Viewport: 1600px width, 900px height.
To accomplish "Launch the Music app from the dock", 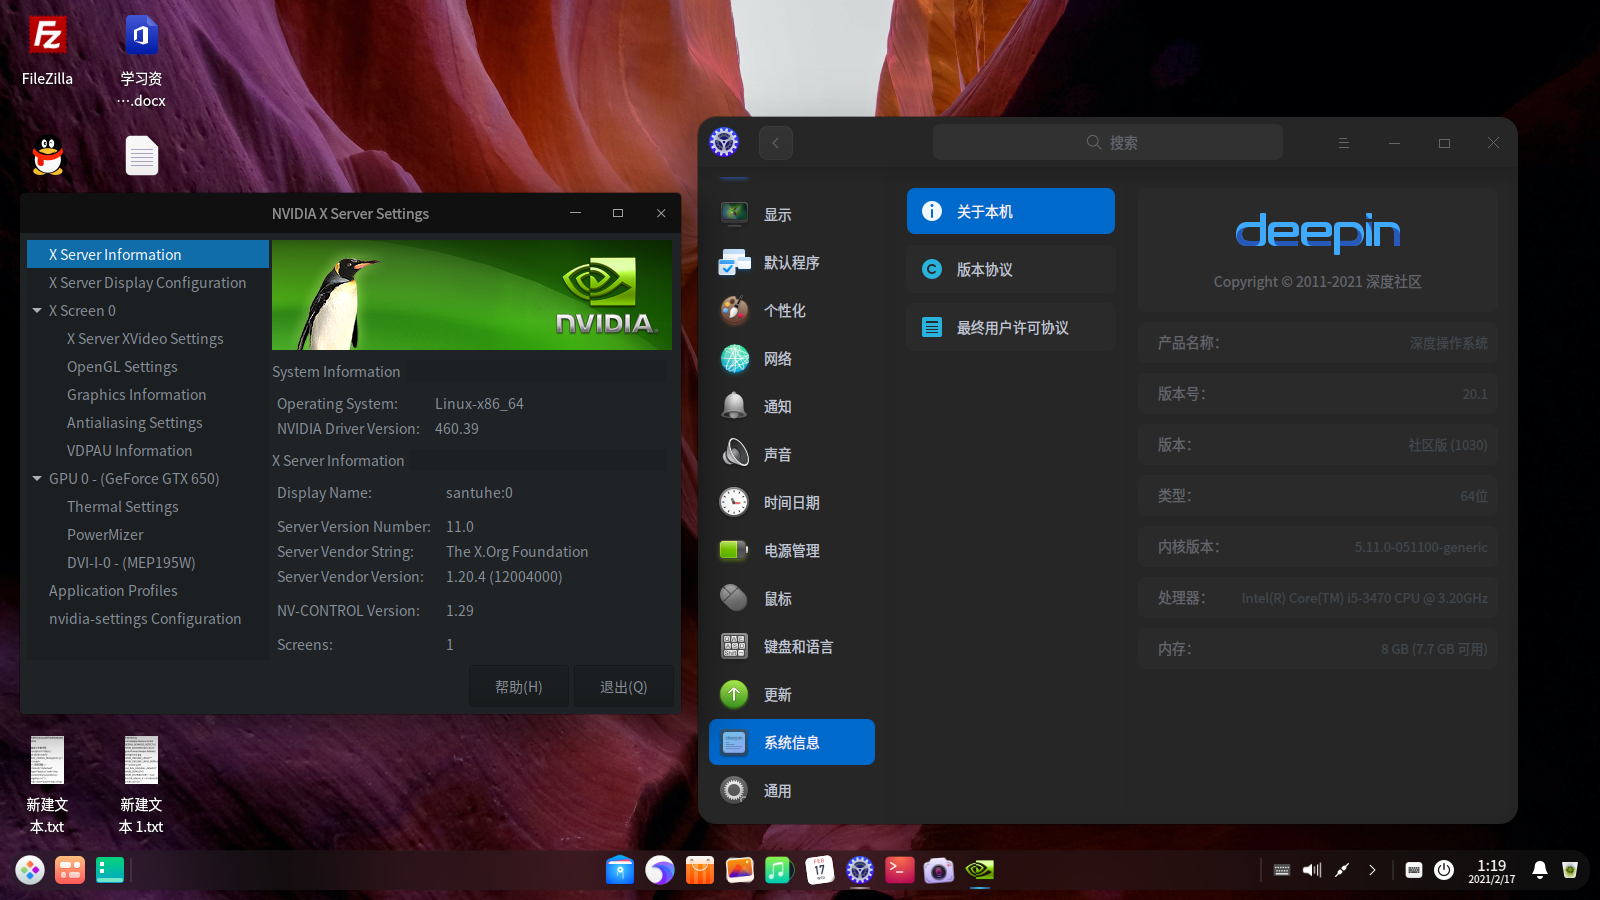I will tap(779, 870).
